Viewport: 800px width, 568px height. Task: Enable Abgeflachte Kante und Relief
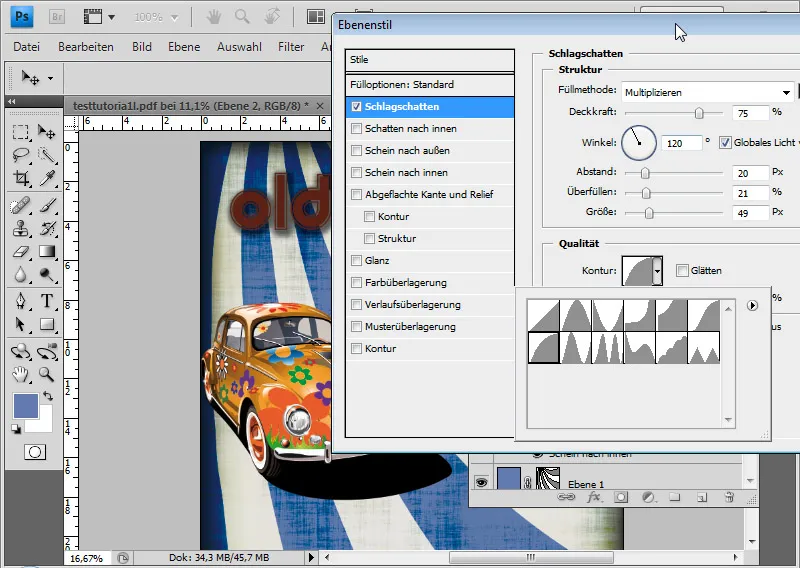coord(356,194)
